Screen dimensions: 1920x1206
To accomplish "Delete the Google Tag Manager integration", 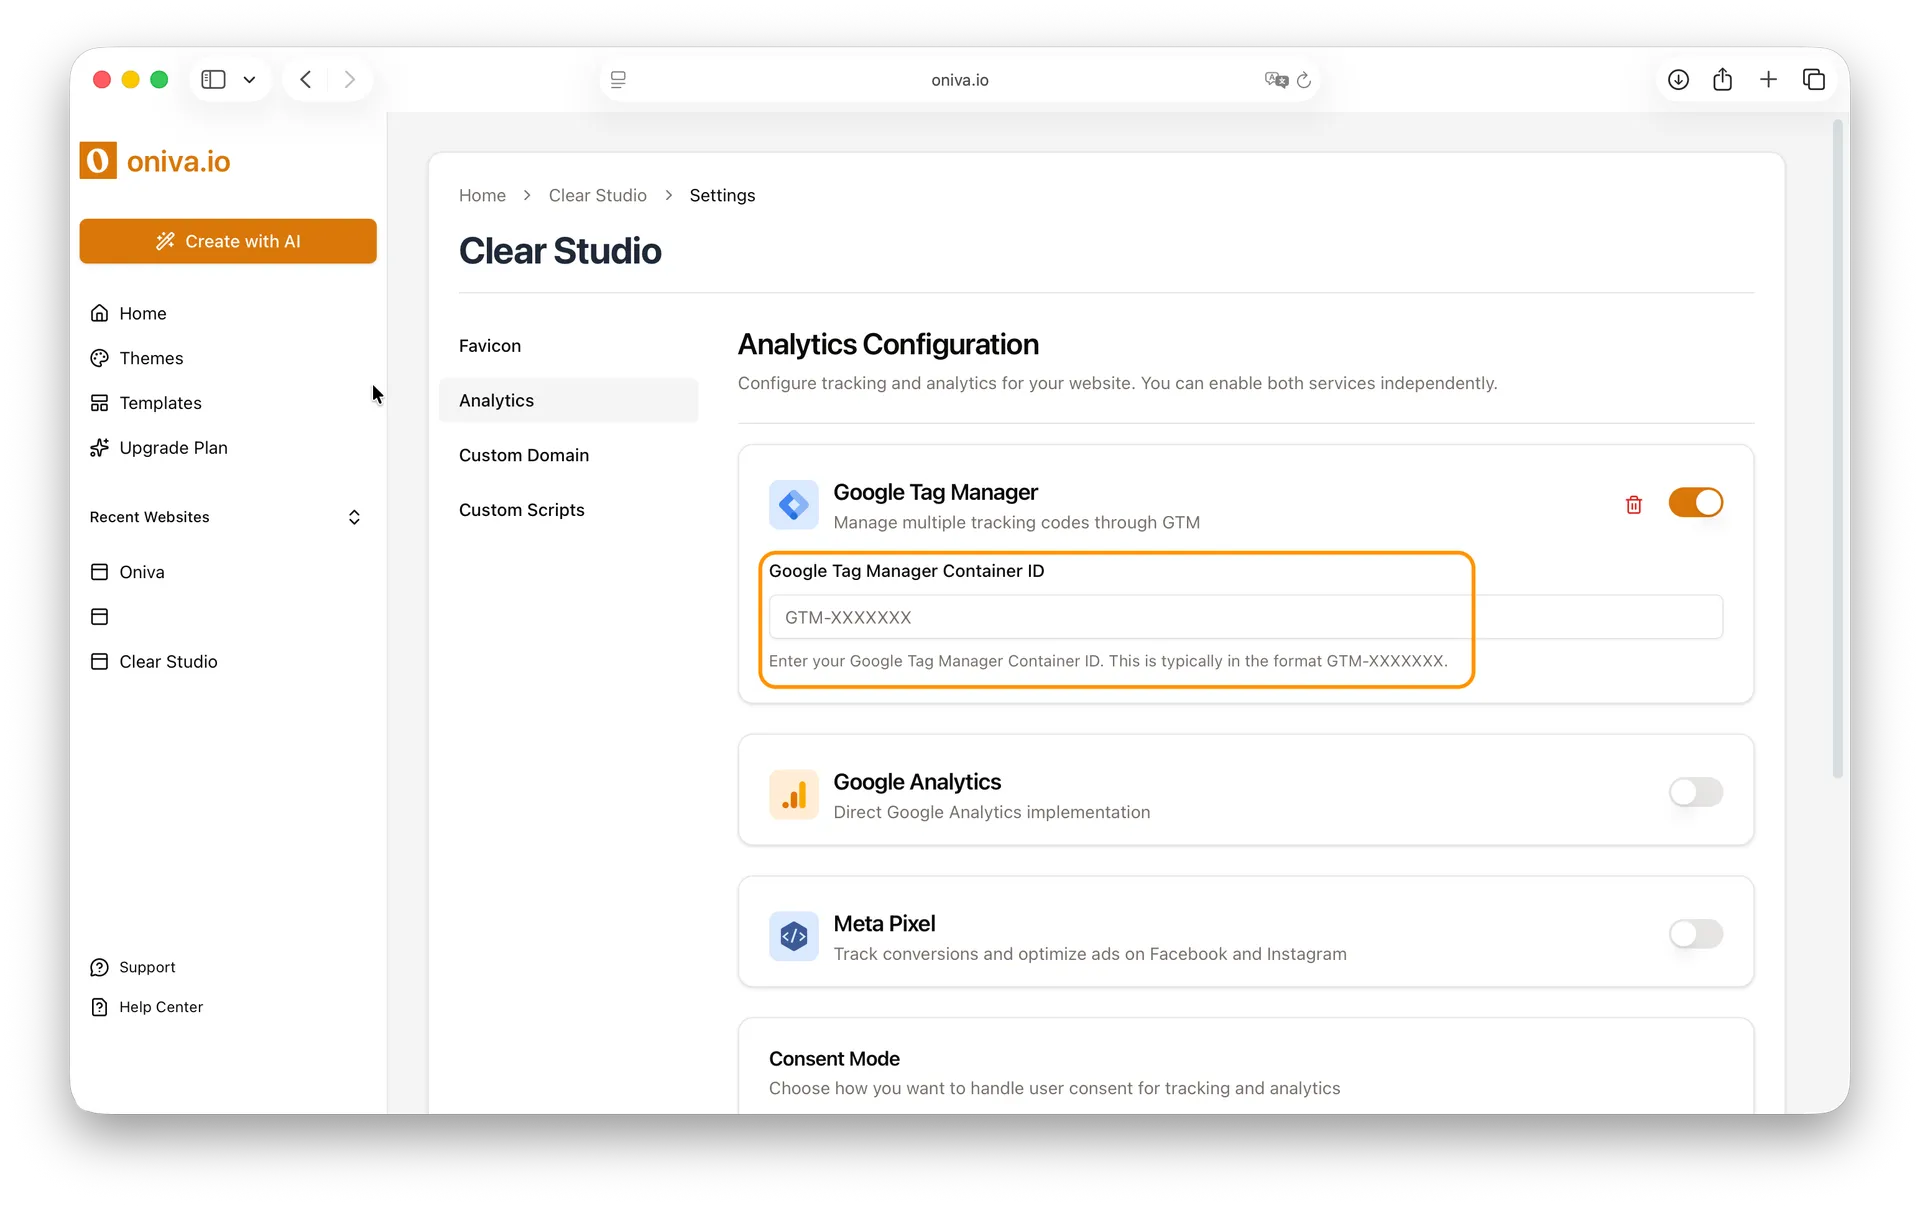I will pyautogui.click(x=1633, y=505).
